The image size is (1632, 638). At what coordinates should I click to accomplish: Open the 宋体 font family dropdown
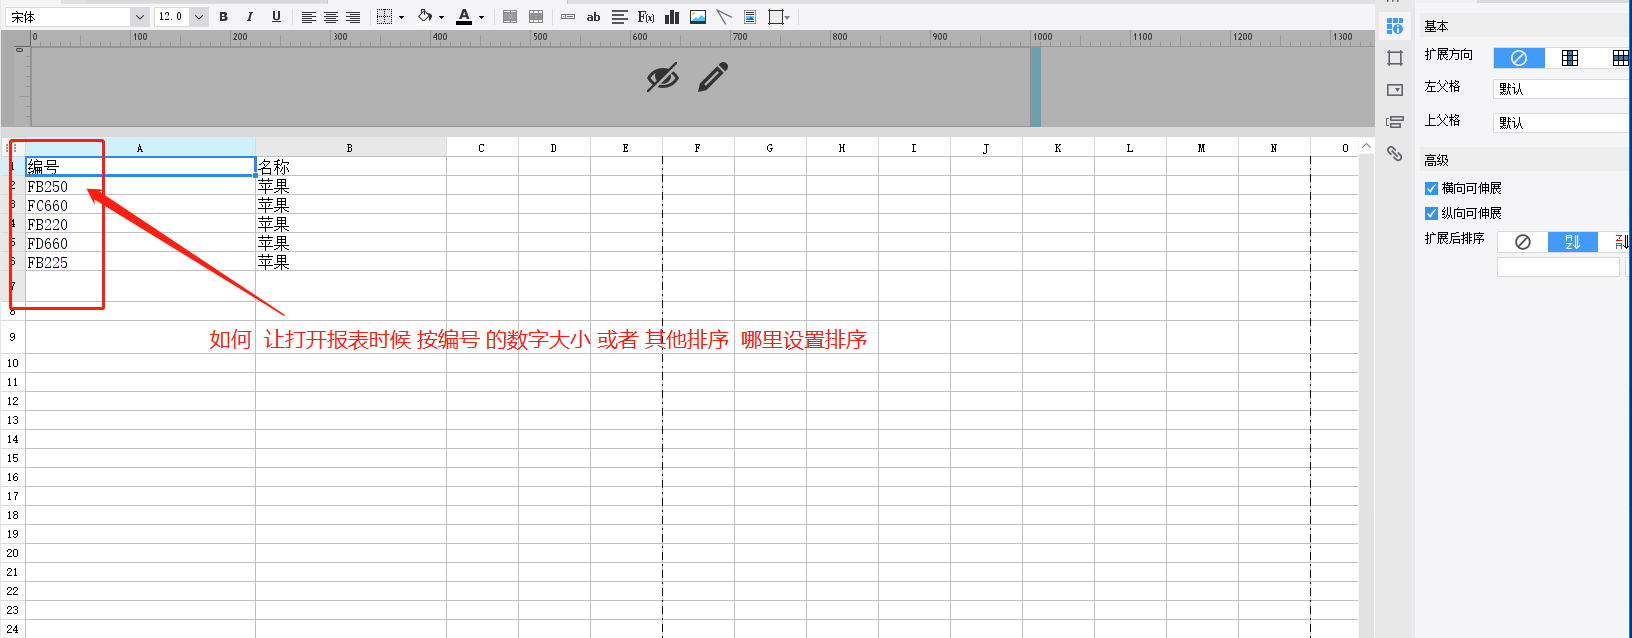pos(139,17)
